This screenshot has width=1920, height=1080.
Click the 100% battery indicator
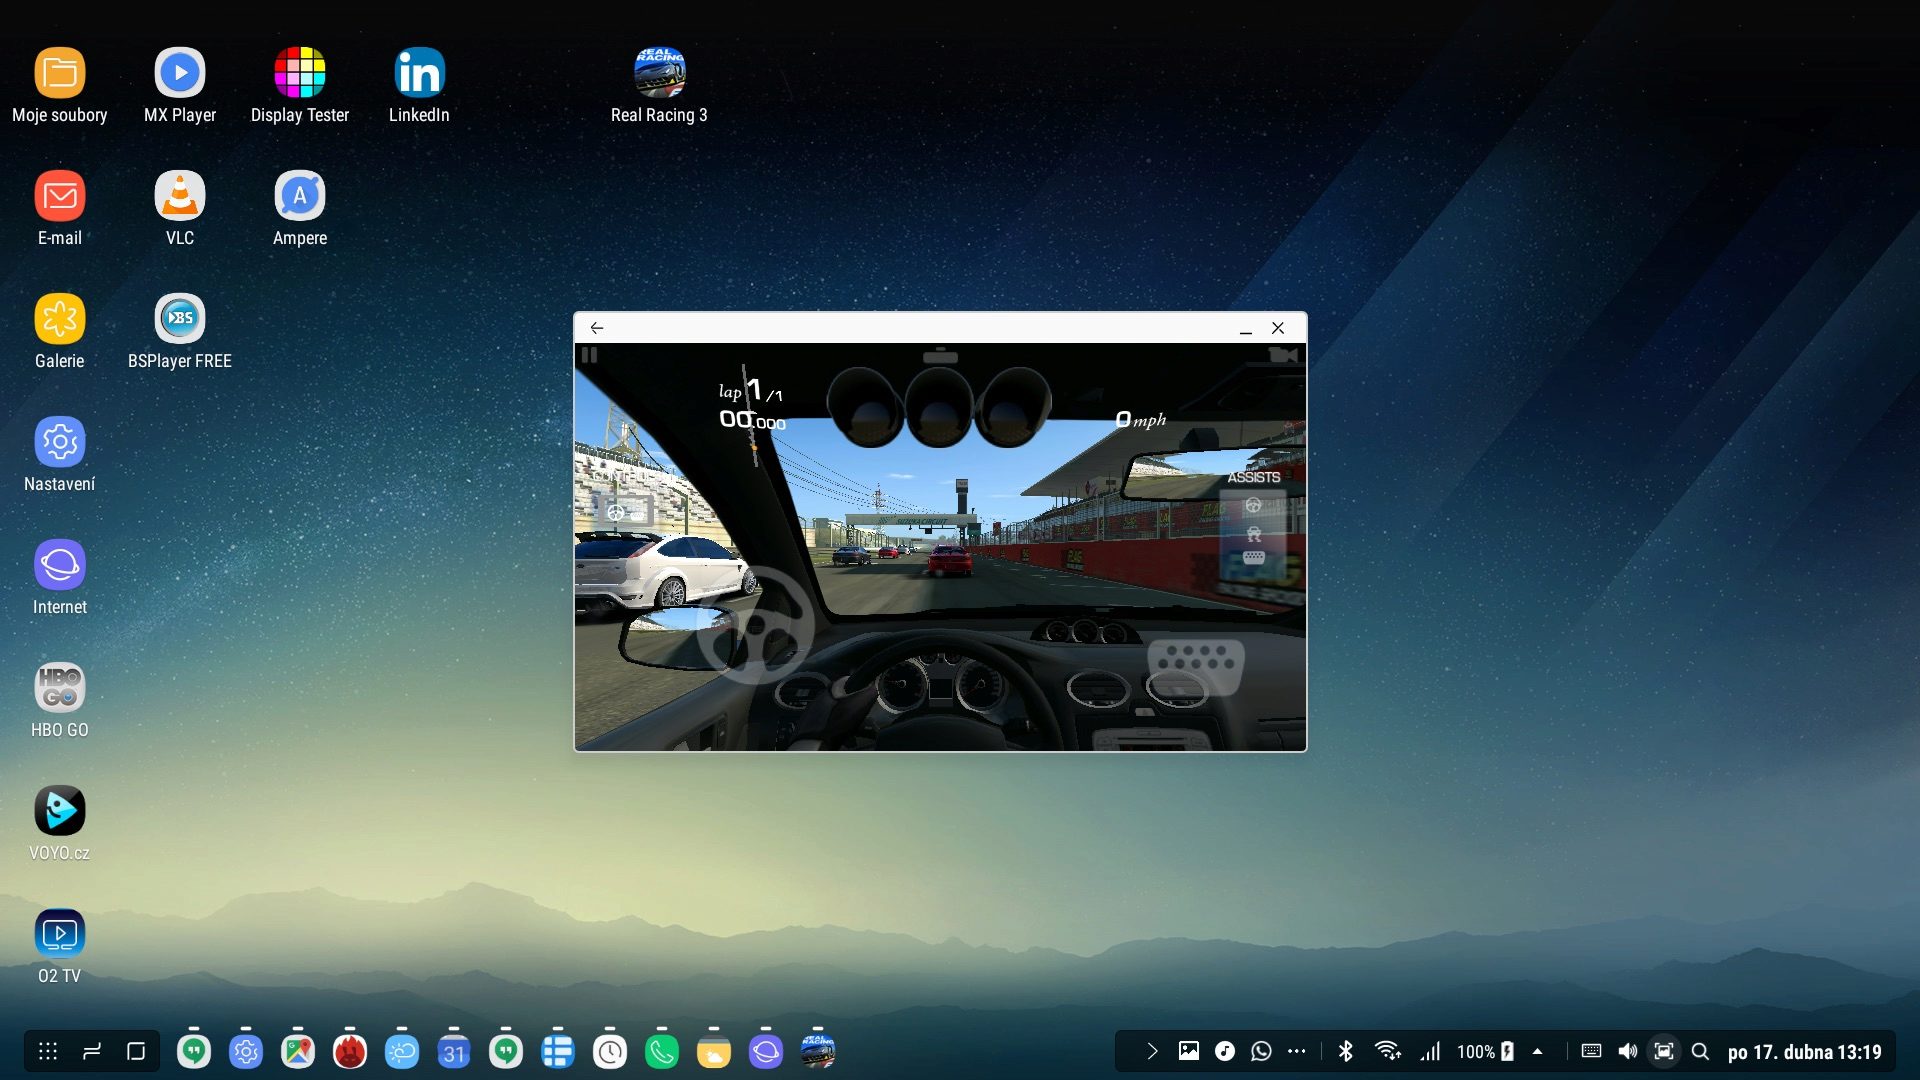click(1485, 1051)
